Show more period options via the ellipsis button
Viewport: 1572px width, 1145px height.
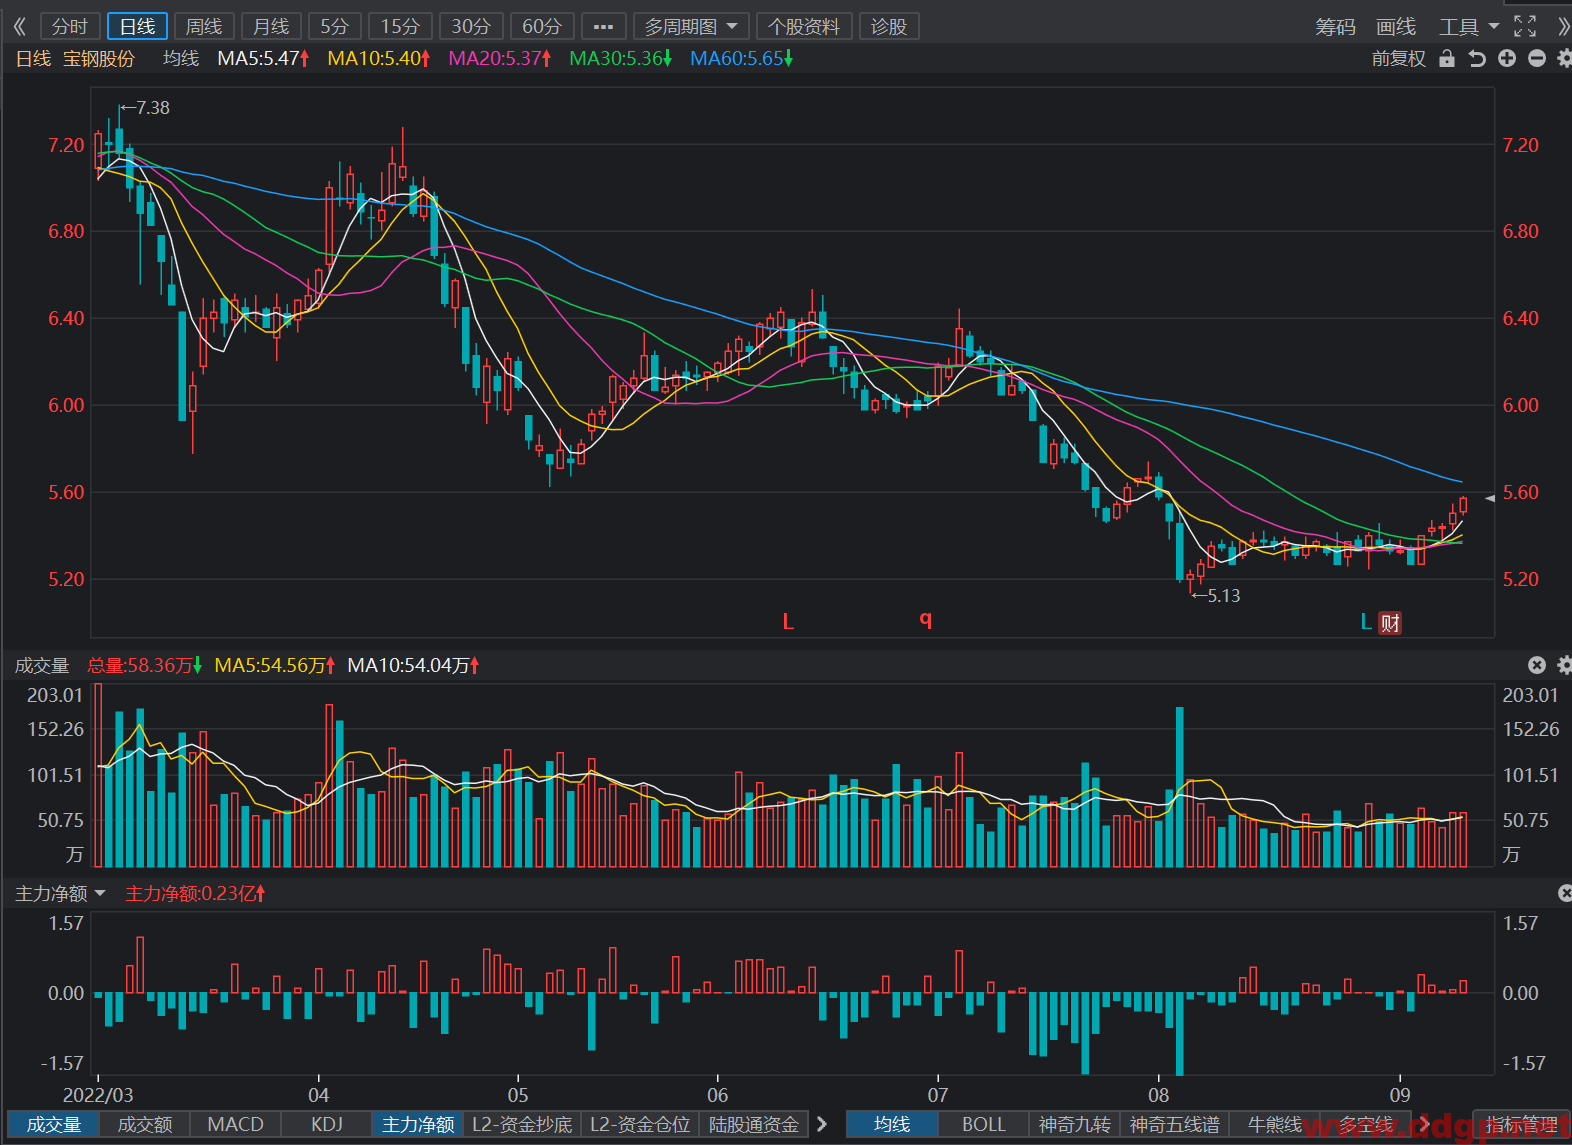[603, 26]
